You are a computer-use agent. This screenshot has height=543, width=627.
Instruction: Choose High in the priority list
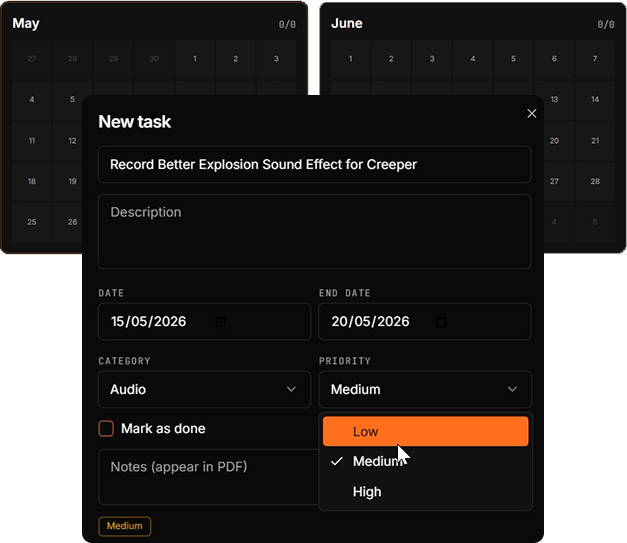pyautogui.click(x=425, y=492)
